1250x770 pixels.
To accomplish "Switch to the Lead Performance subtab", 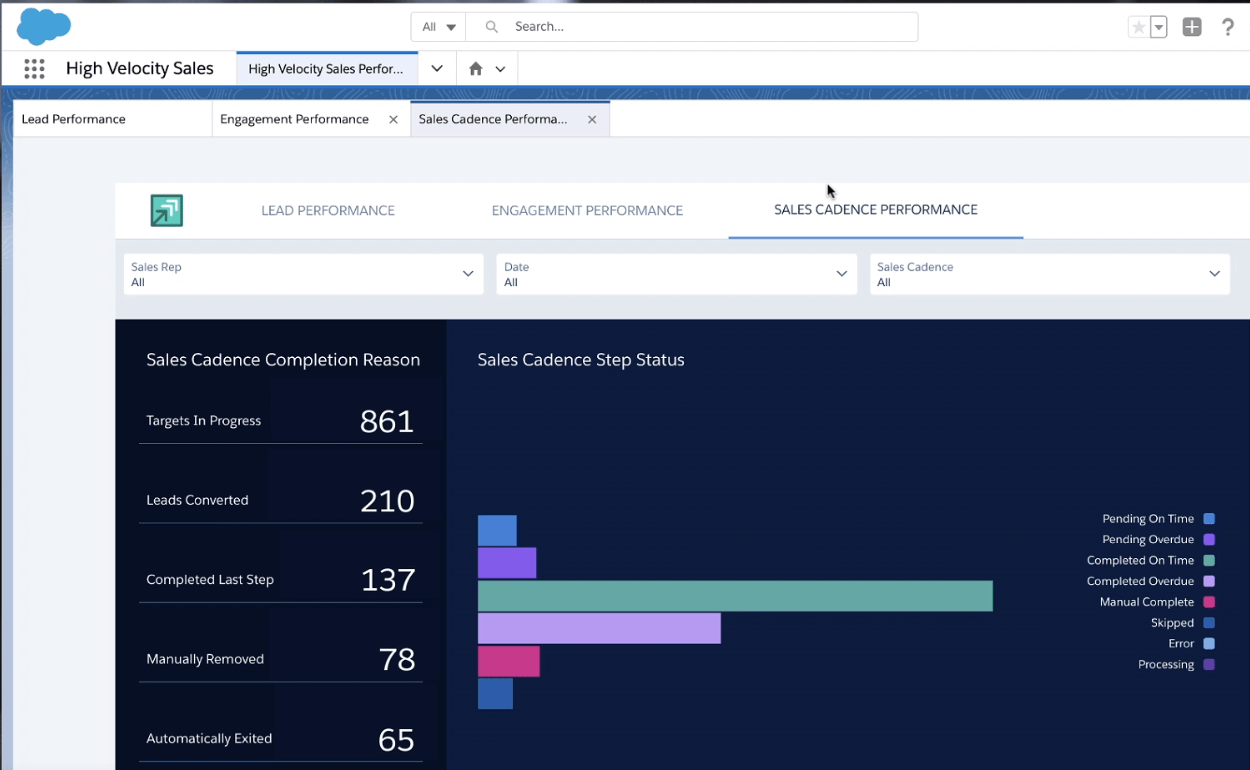I will (112, 119).
